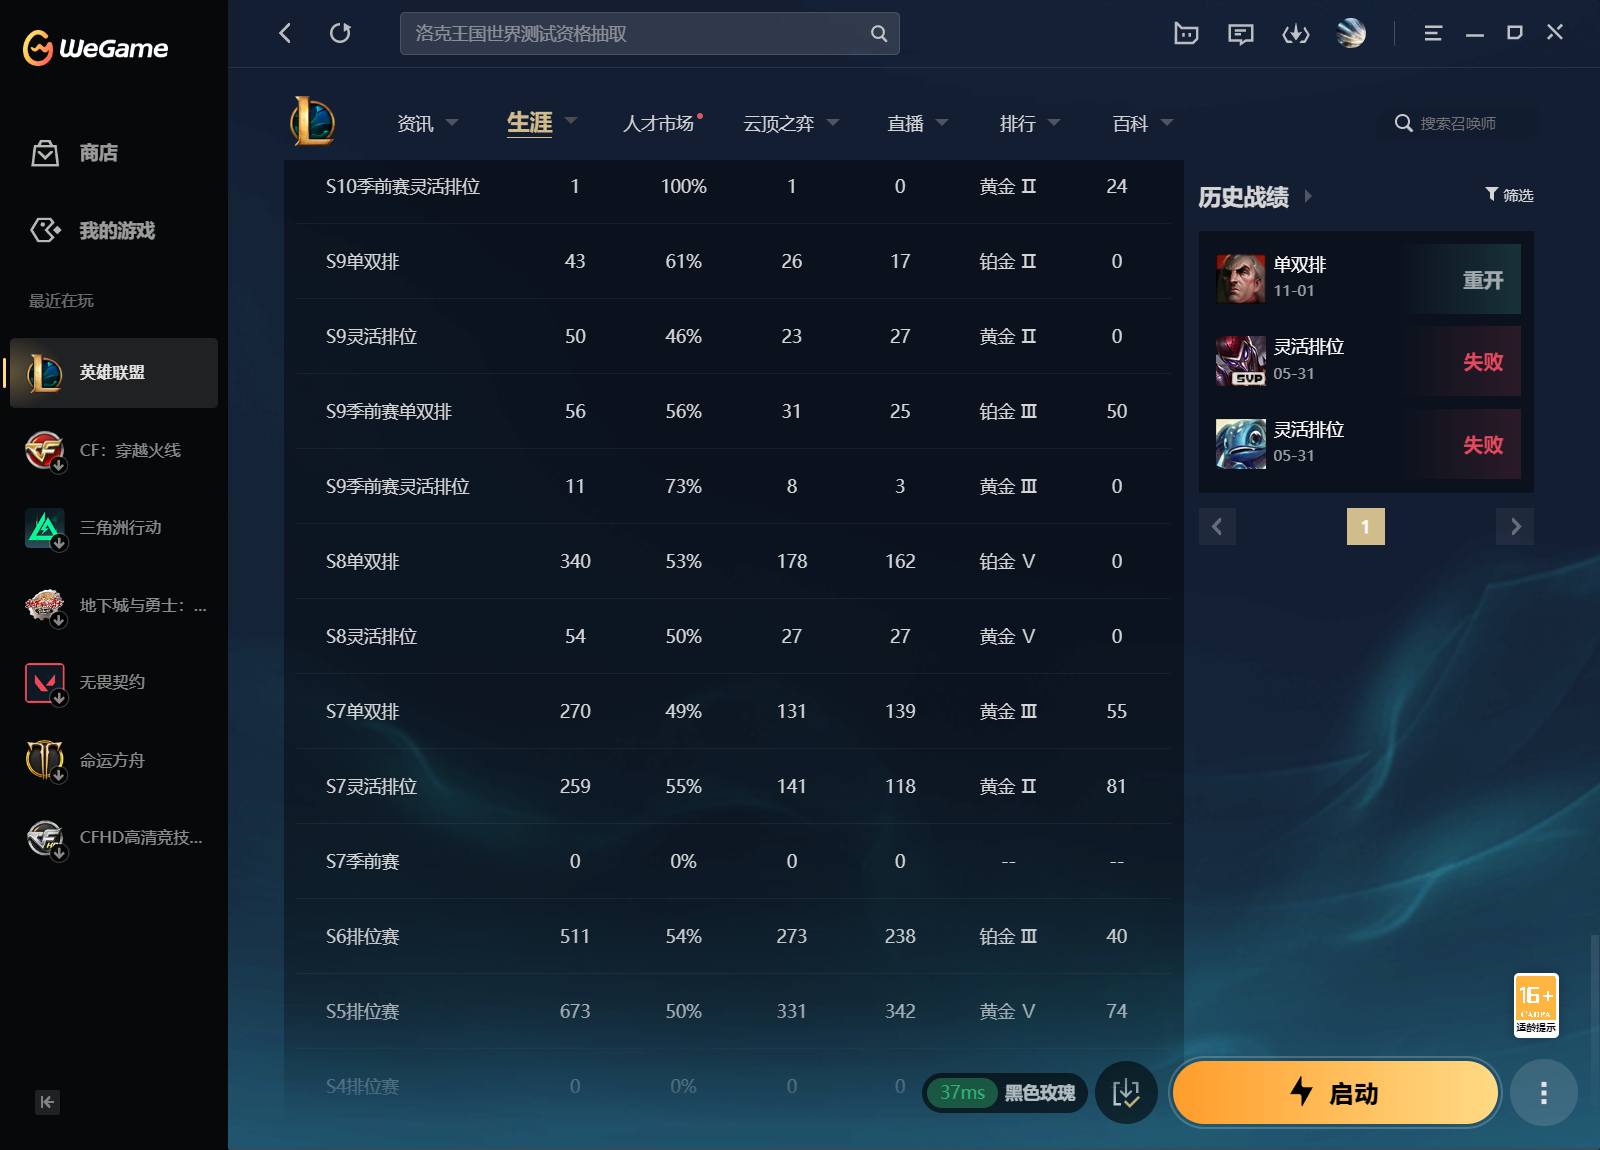
Task: Launch the game with 启动 button
Action: pos(1335,1092)
